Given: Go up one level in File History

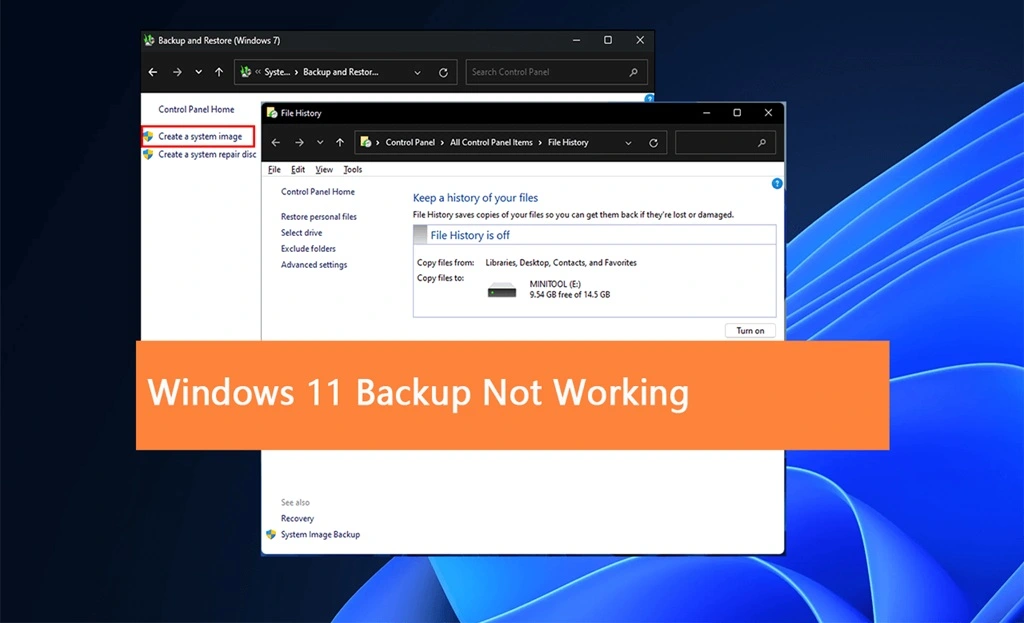Looking at the screenshot, I should point(340,142).
